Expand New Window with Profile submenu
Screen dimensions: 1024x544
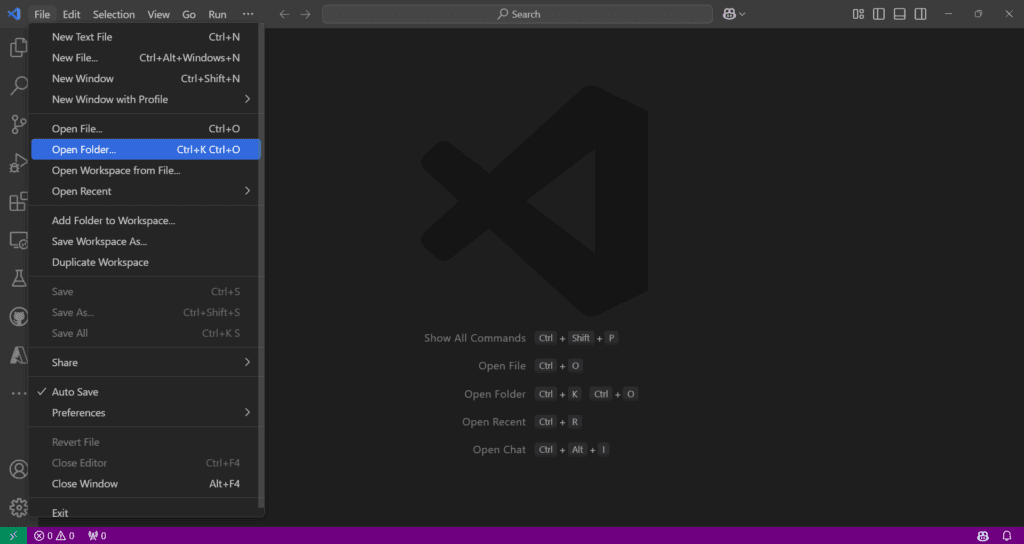pos(146,99)
